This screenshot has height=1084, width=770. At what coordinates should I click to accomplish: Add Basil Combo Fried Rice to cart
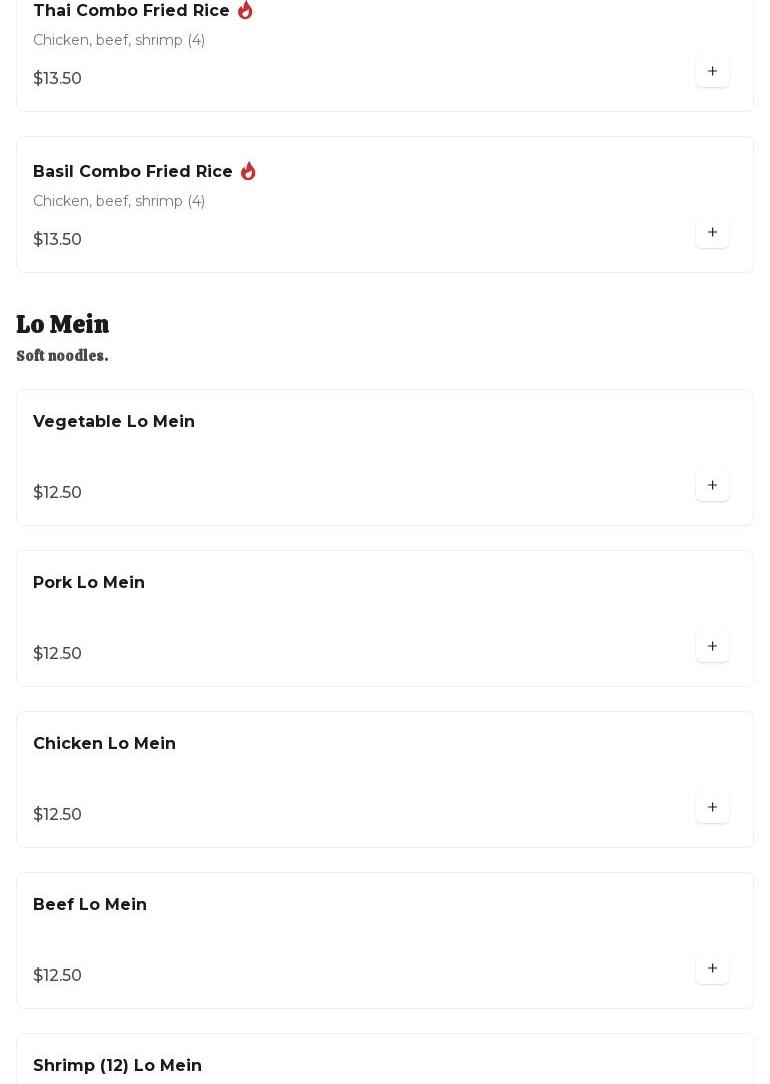click(x=712, y=233)
